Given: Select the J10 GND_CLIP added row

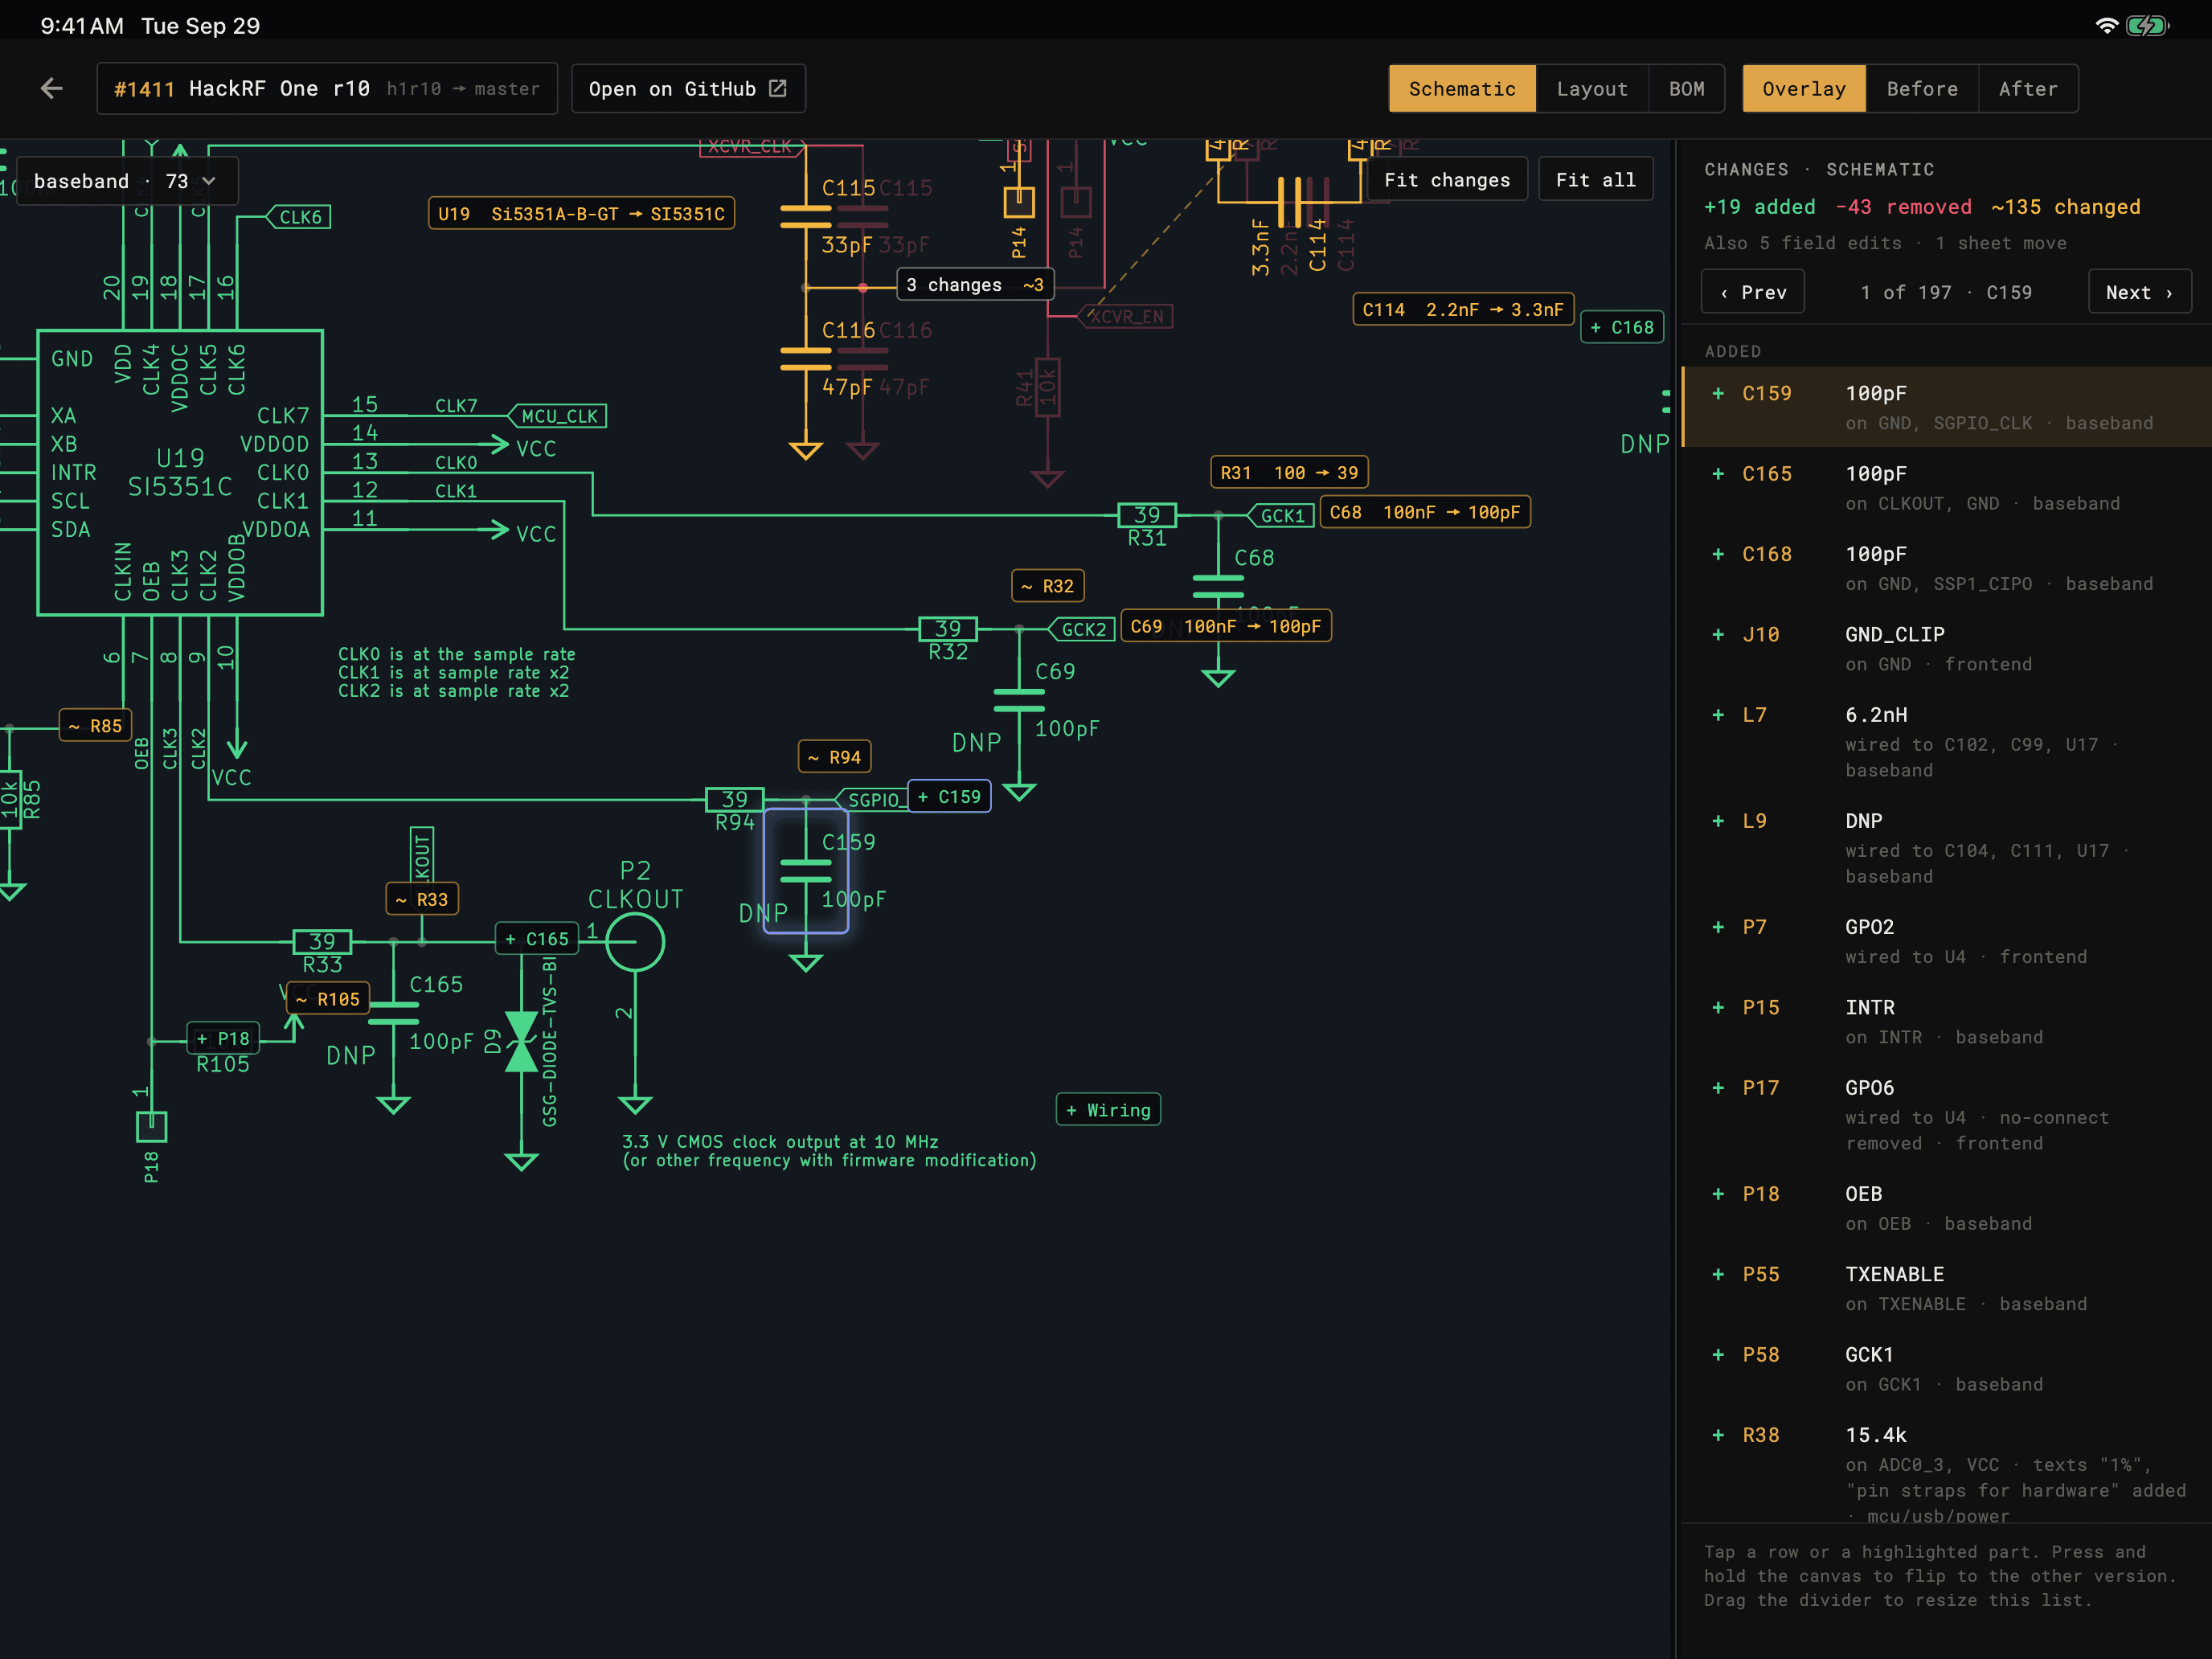Looking at the screenshot, I should pyautogui.click(x=1947, y=648).
